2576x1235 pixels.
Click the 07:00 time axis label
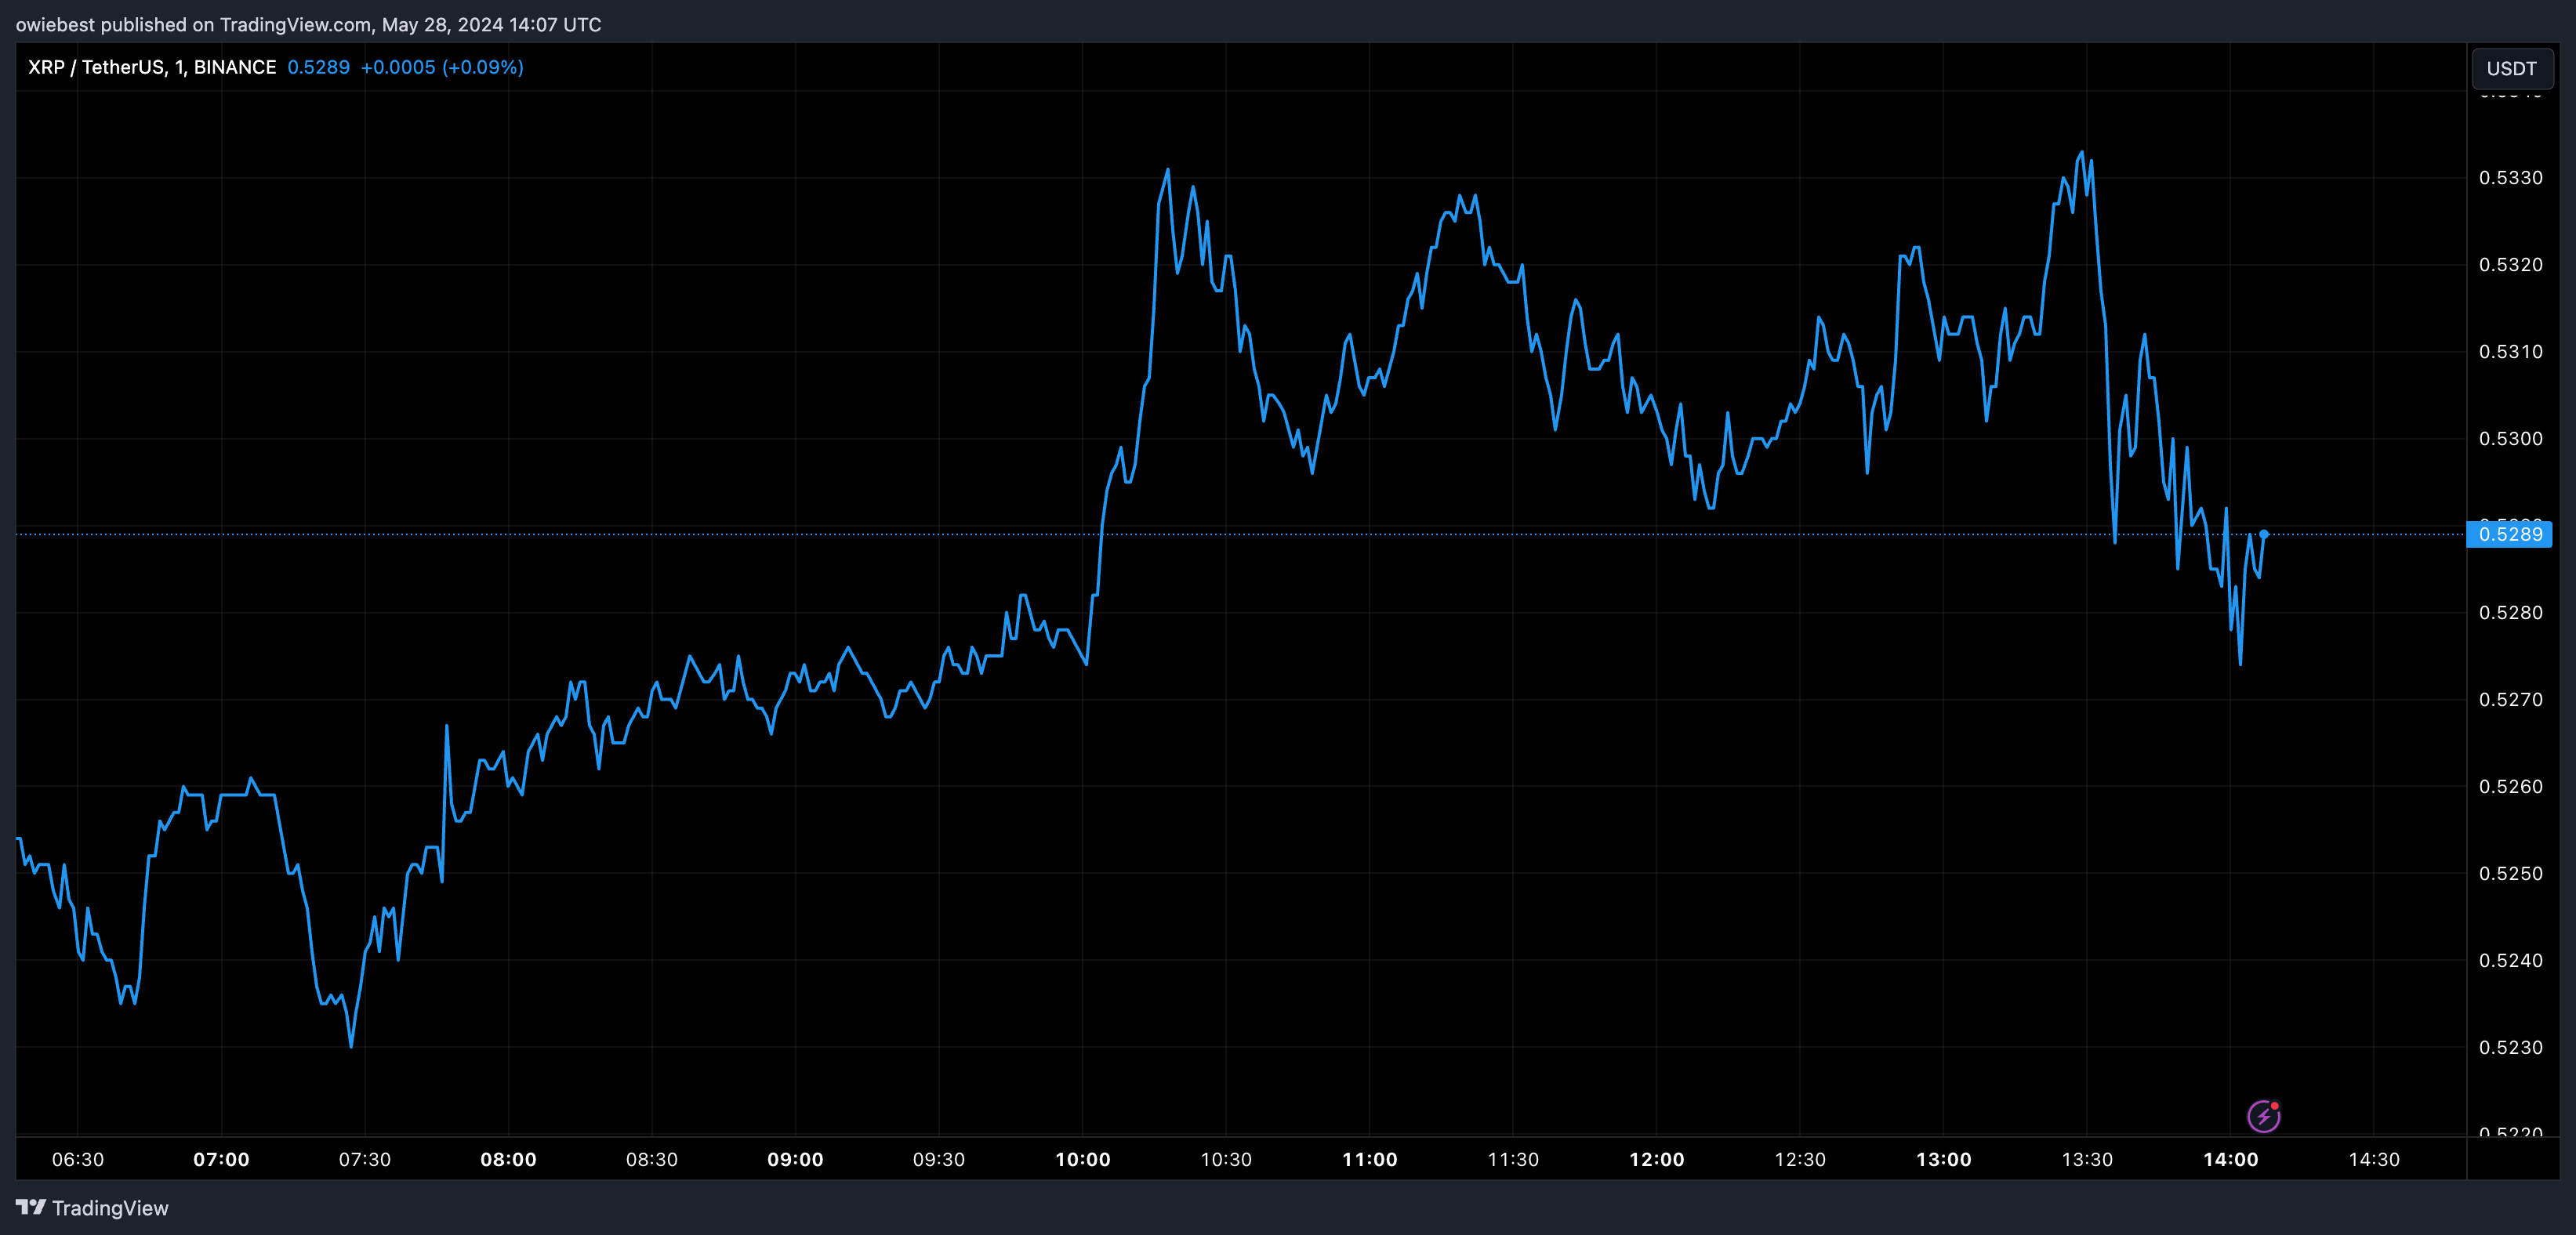pyautogui.click(x=221, y=1159)
